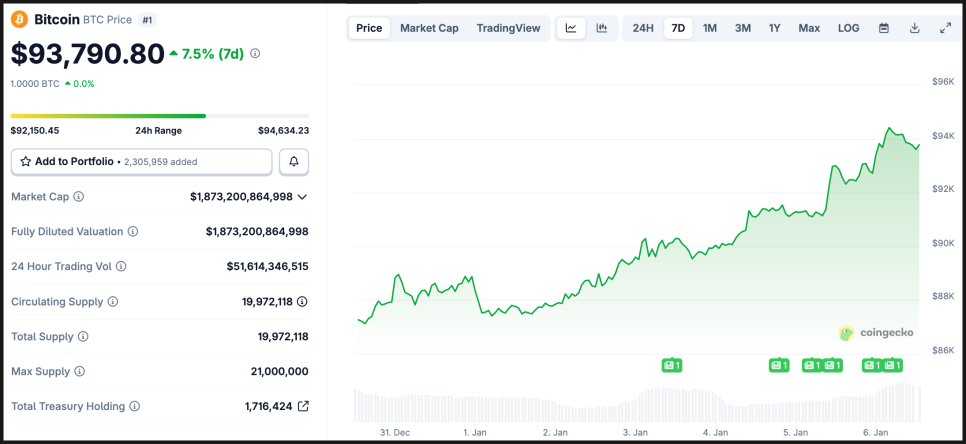Screen dimensions: 966x444
Task: Click the Market Cap info icon
Action: 79,197
